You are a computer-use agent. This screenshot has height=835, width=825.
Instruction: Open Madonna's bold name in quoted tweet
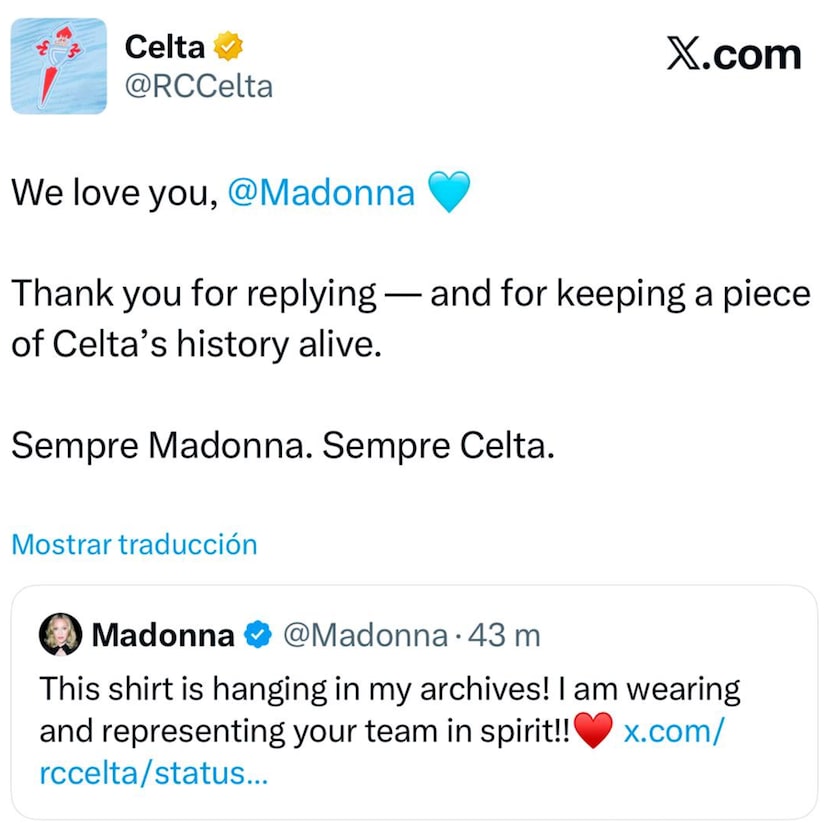(x=163, y=635)
